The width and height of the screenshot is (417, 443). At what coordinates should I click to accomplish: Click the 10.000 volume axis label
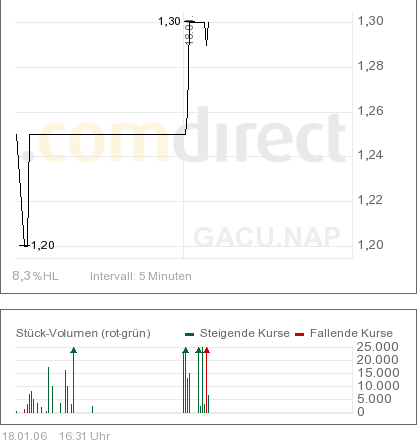[377, 386]
